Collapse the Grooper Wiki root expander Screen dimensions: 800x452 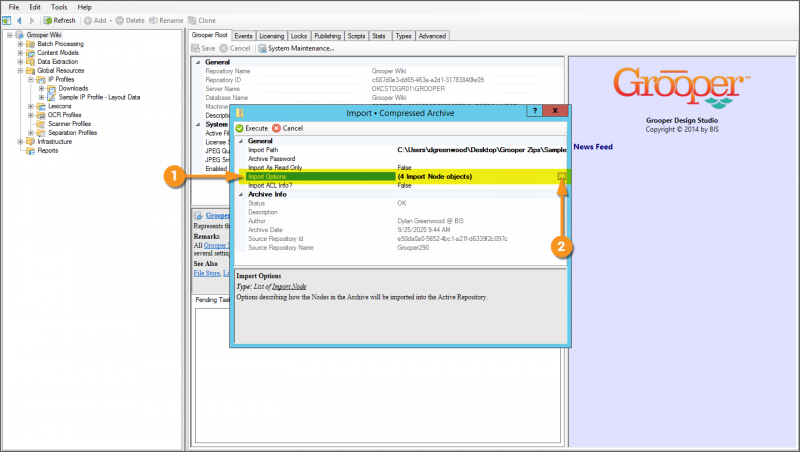(x=9, y=35)
